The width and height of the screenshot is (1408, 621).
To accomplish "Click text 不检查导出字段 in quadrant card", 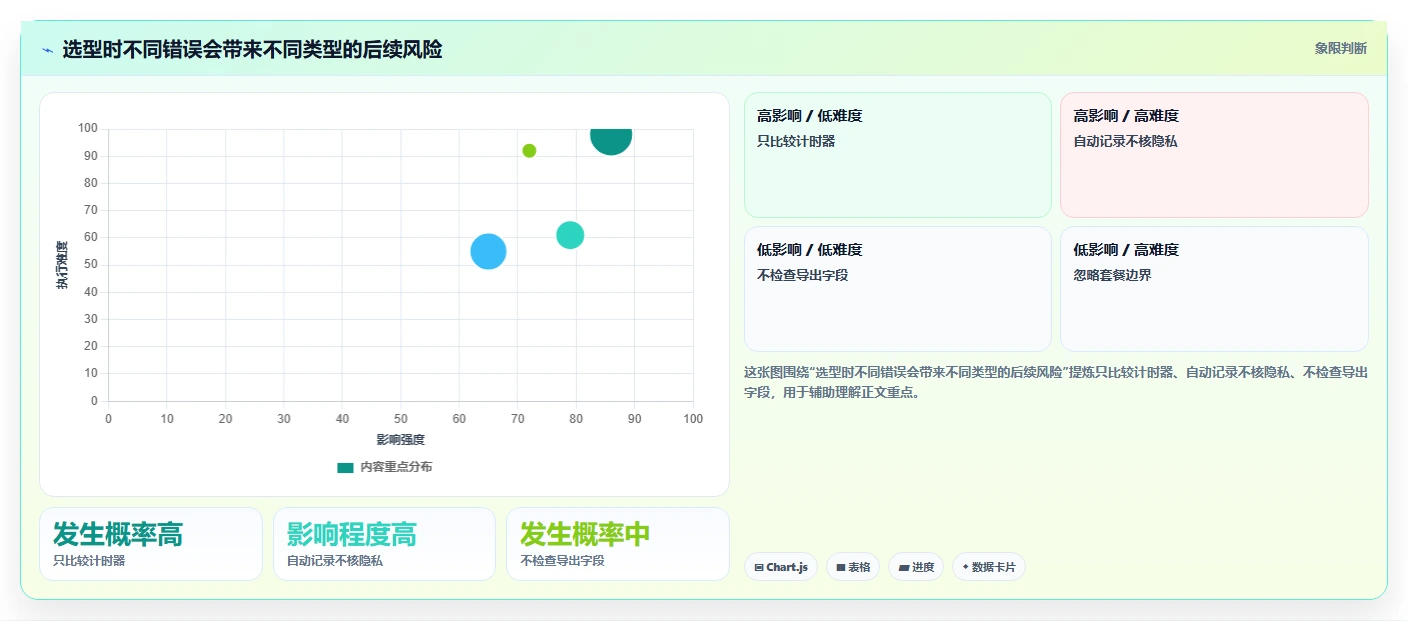I will tap(803, 275).
